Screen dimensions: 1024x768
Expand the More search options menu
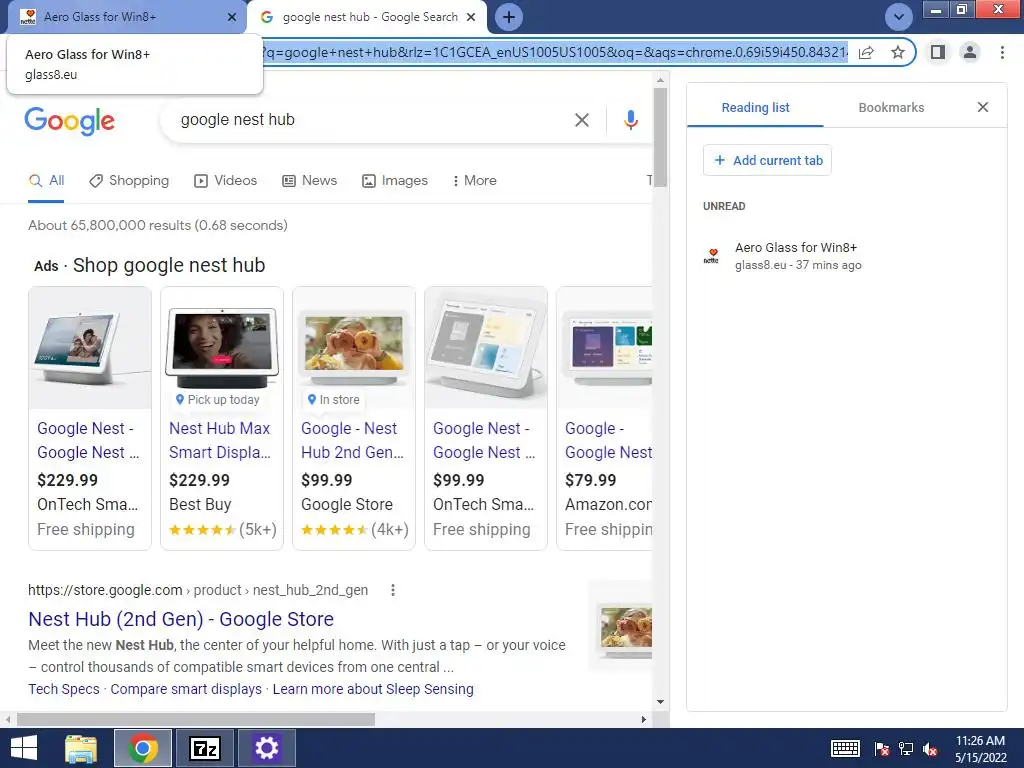[x=475, y=181]
